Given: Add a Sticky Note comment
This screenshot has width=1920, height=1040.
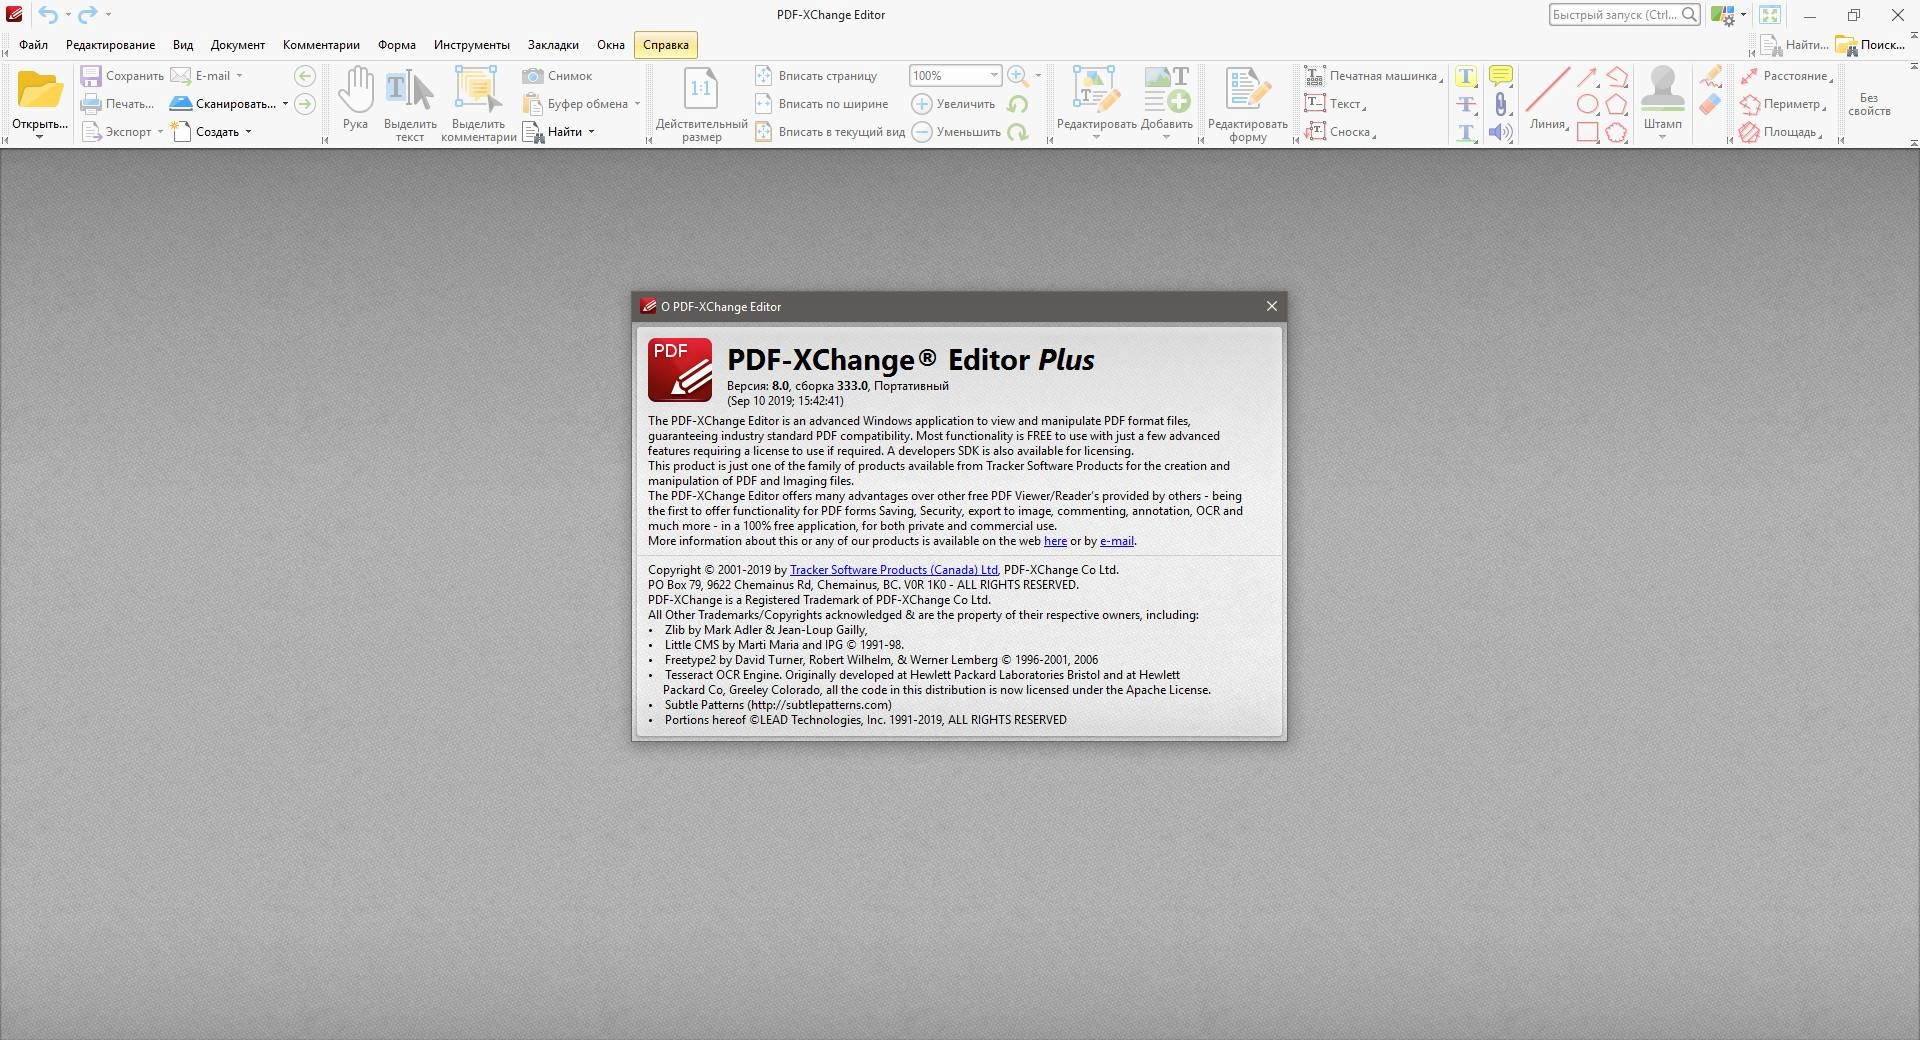Looking at the screenshot, I should pyautogui.click(x=1500, y=76).
